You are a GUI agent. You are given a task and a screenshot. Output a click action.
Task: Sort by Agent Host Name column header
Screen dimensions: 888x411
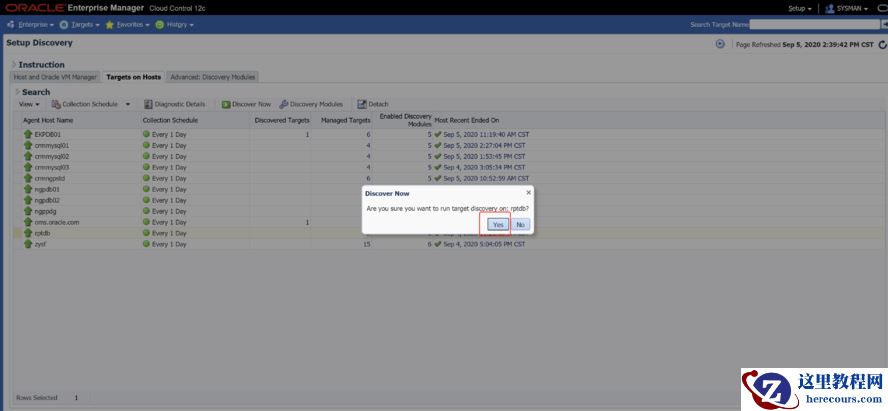coord(48,120)
